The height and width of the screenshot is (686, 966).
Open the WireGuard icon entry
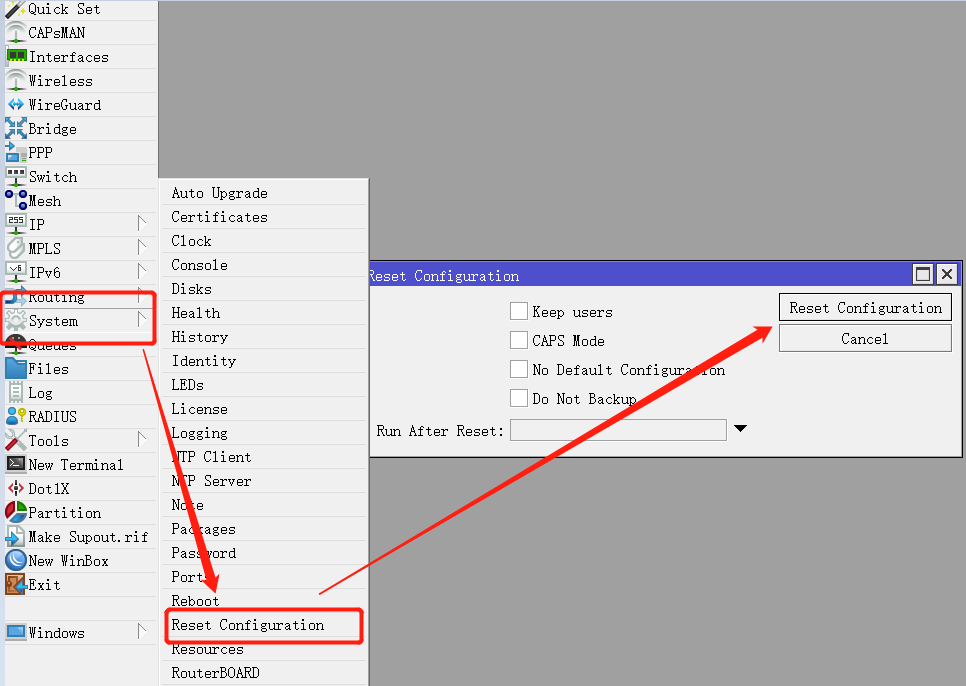coord(15,105)
